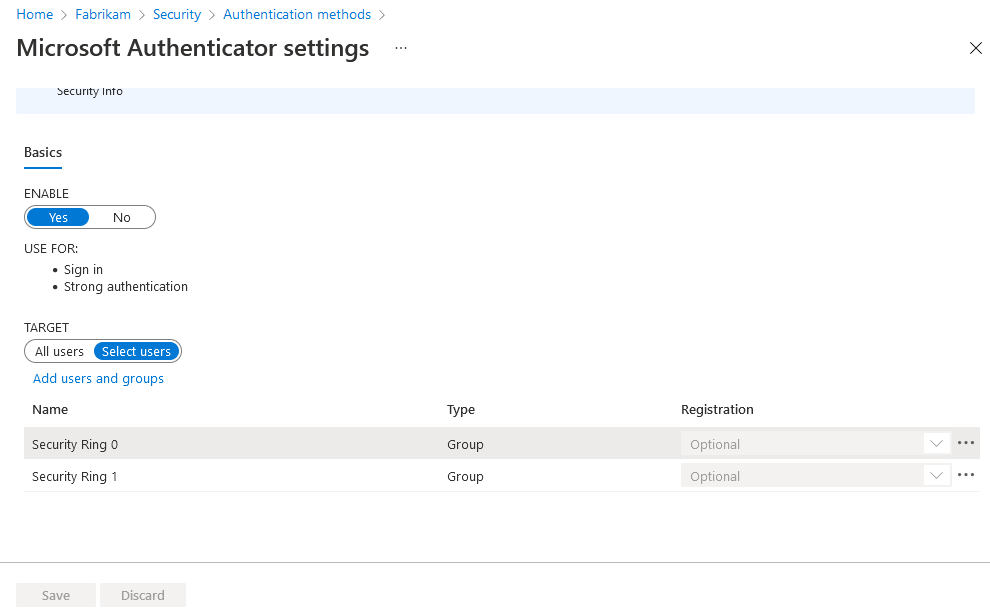The height and width of the screenshot is (613, 990).
Task: Select the Security Ring 1 group name
Action: click(x=75, y=476)
